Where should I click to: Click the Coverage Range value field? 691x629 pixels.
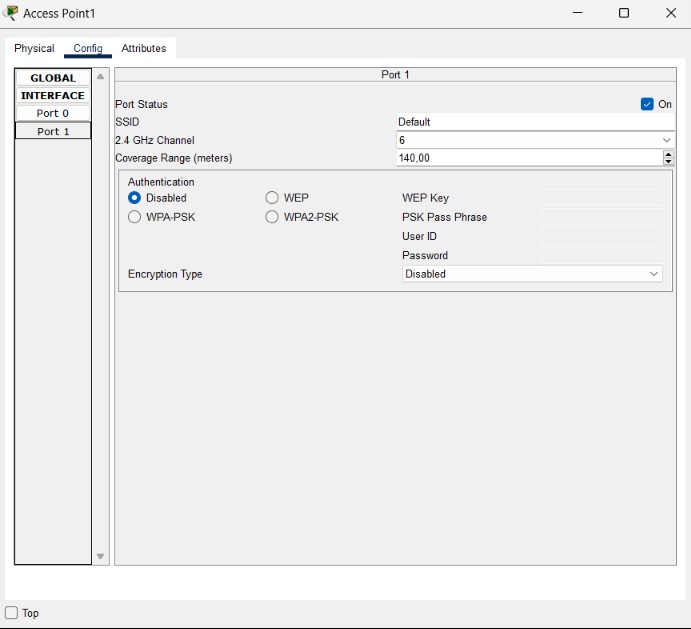530,158
